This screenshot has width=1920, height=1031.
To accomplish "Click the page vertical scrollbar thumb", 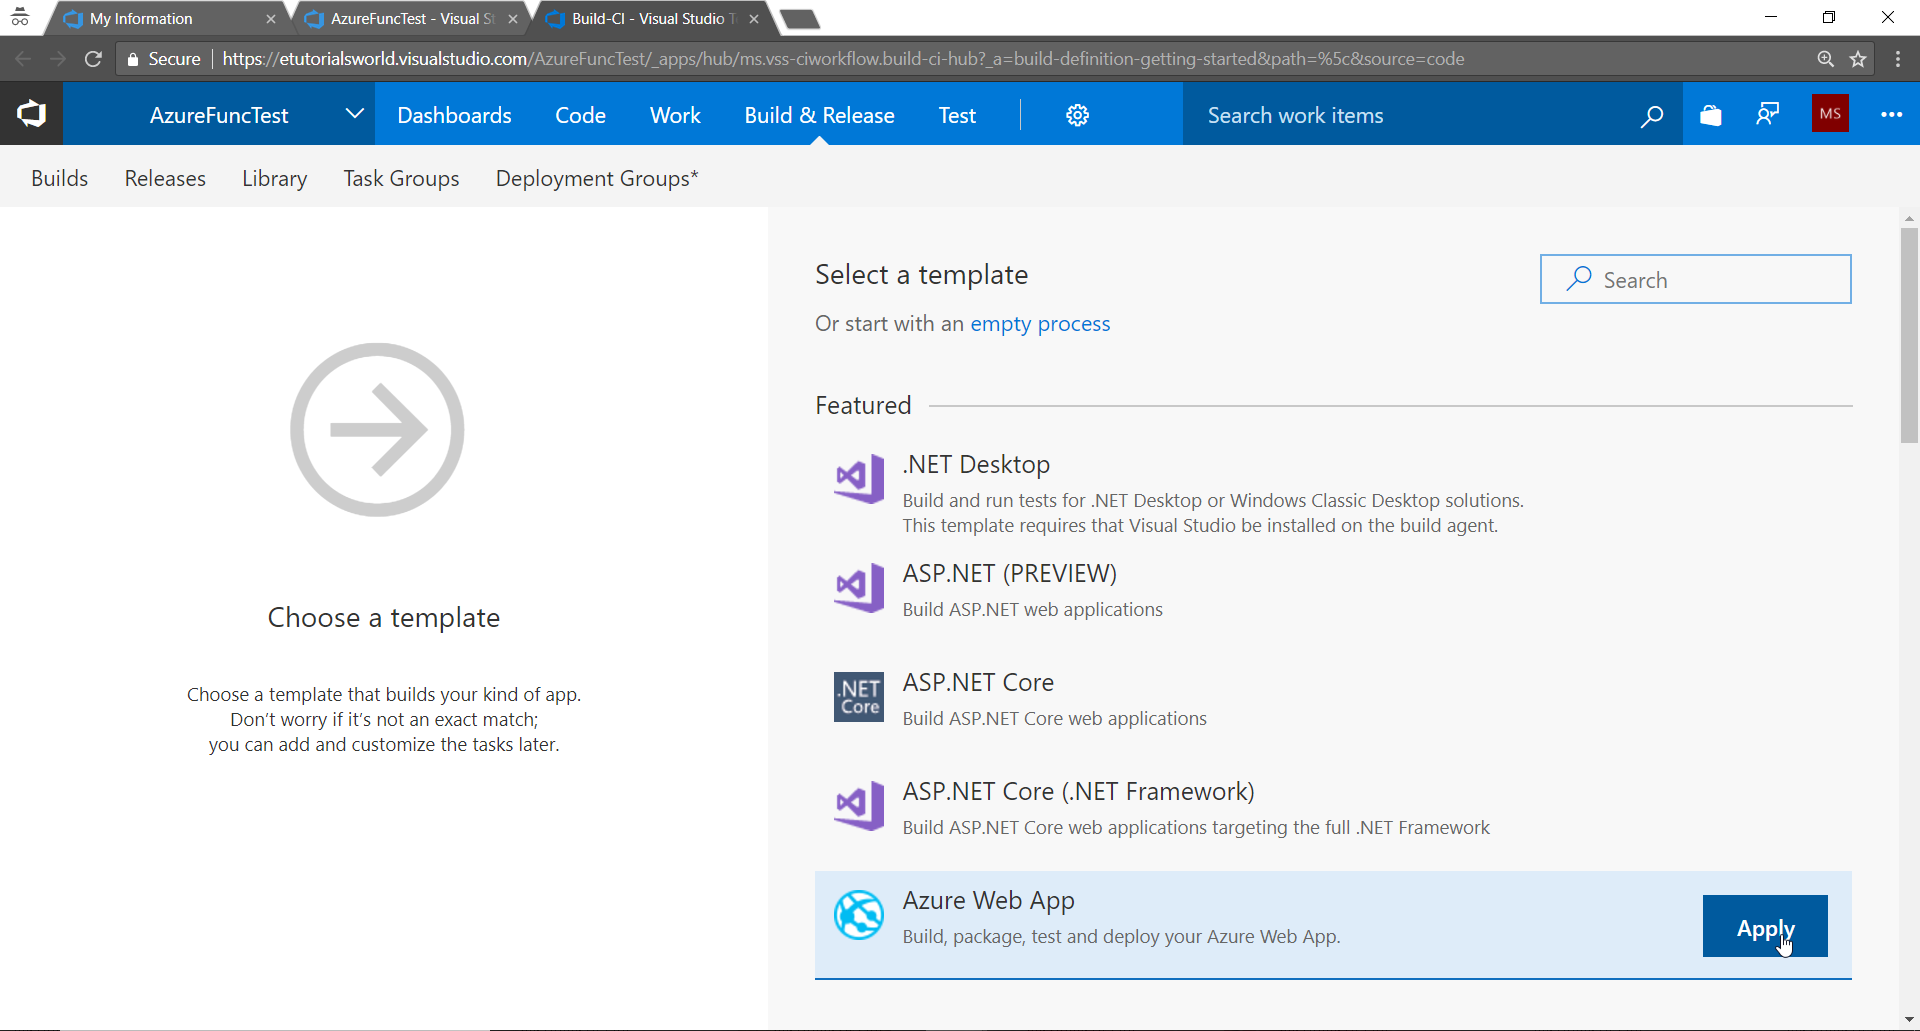I will pos(1909,335).
